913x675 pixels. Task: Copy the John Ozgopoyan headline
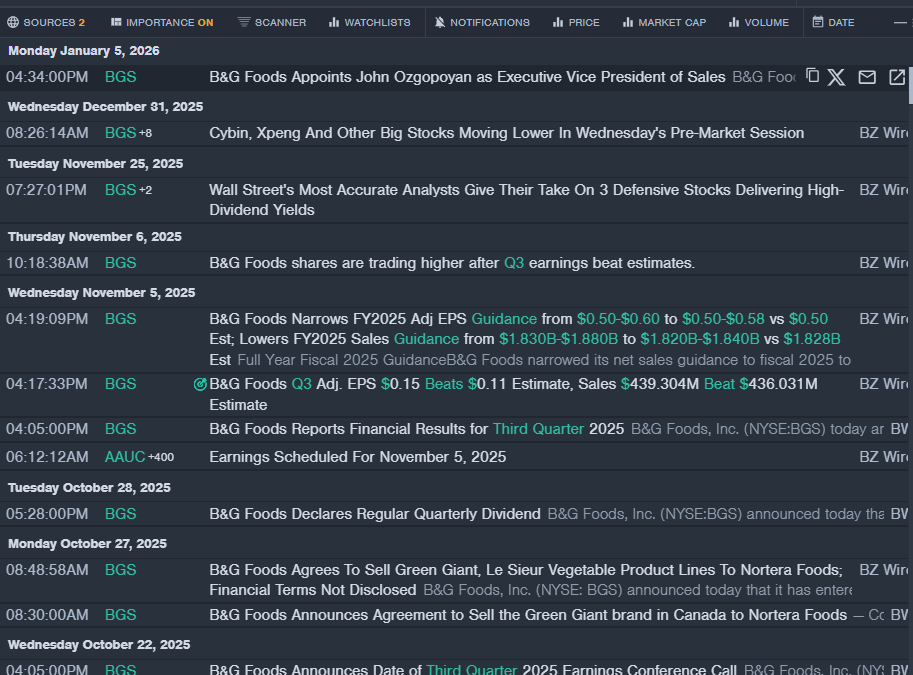813,77
